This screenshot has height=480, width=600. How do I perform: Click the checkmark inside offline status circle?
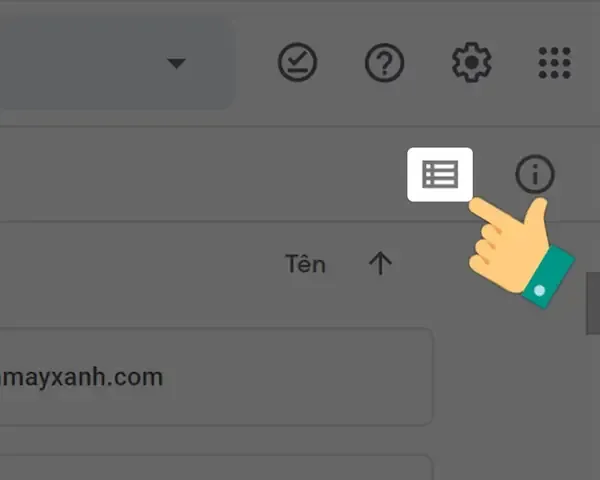point(298,59)
